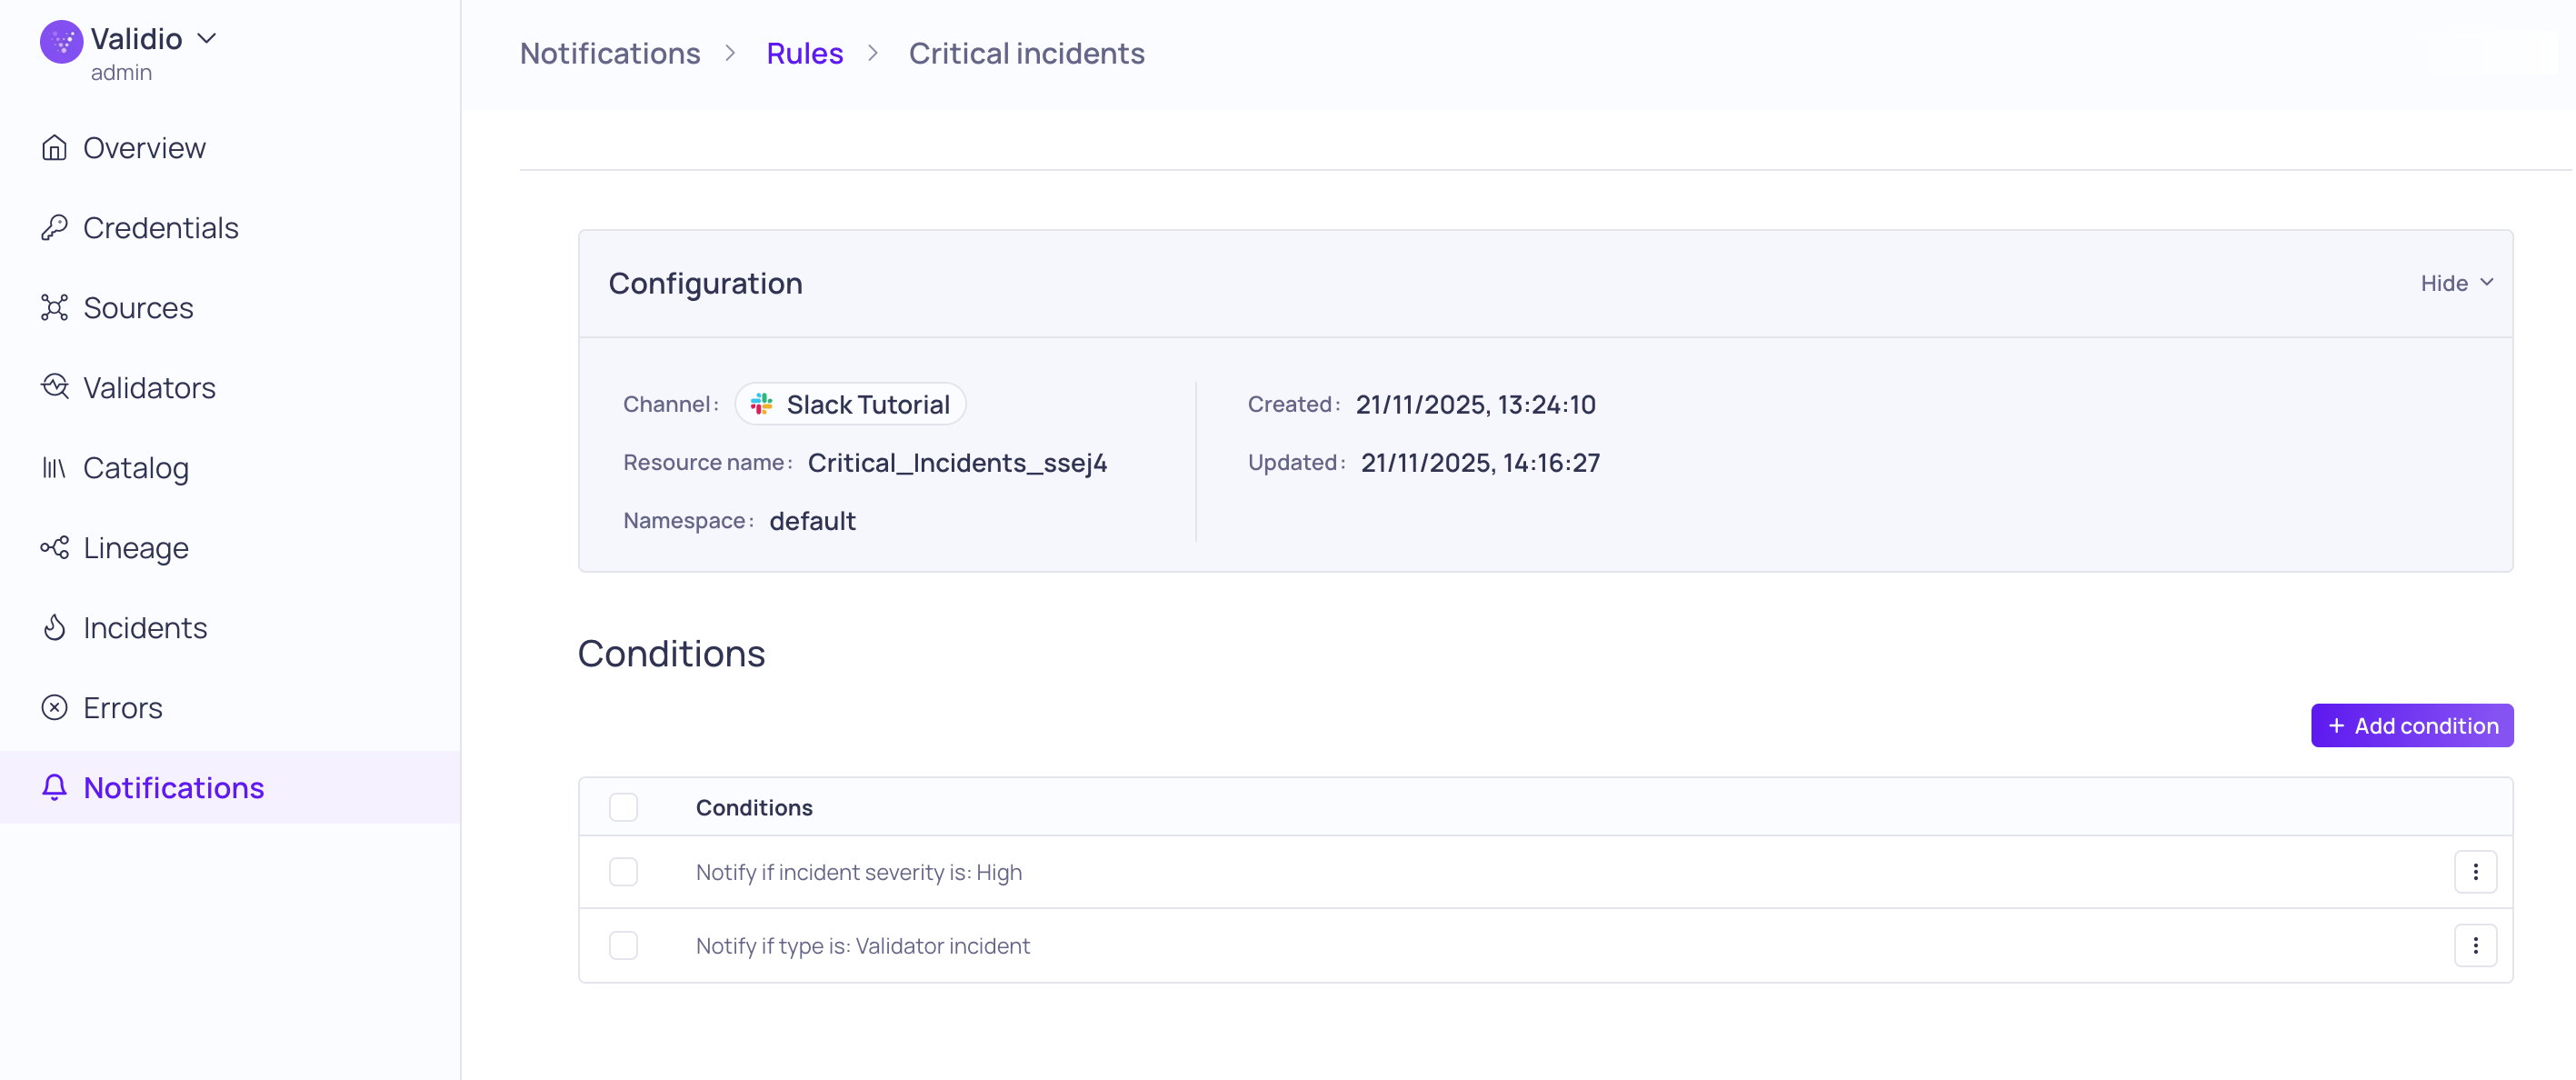The height and width of the screenshot is (1080, 2576).
Task: Collapse Configuration panel with Hide
Action: click(2456, 284)
